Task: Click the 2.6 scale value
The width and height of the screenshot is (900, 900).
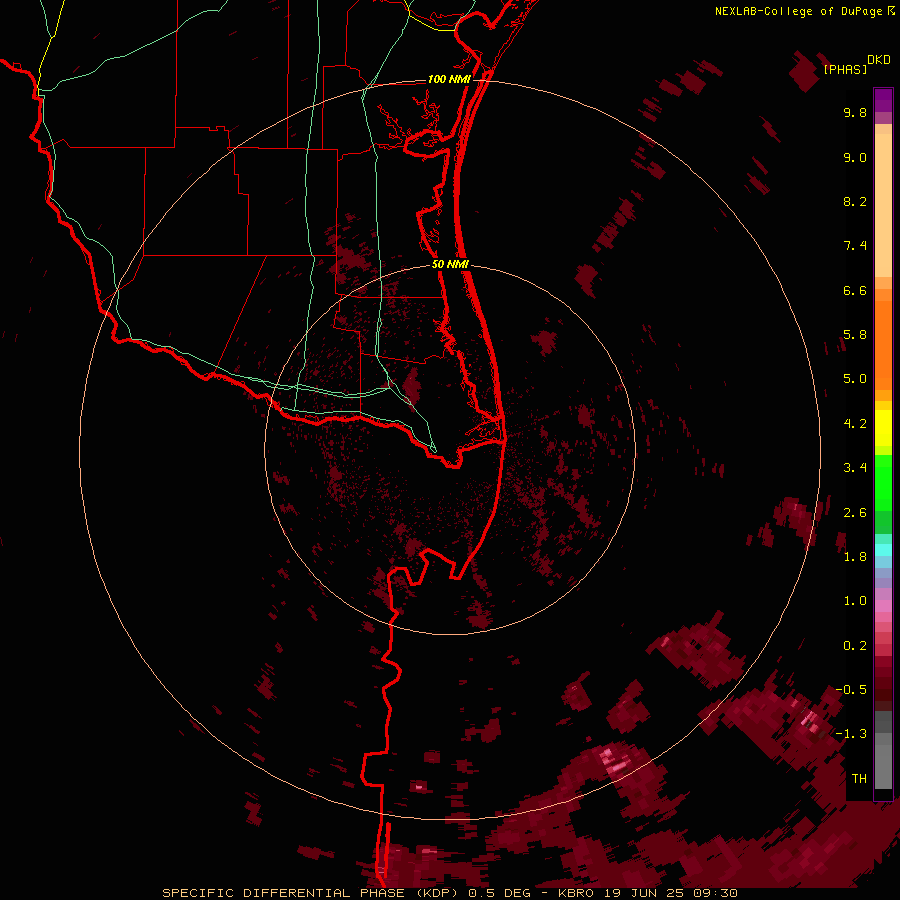Action: click(855, 513)
